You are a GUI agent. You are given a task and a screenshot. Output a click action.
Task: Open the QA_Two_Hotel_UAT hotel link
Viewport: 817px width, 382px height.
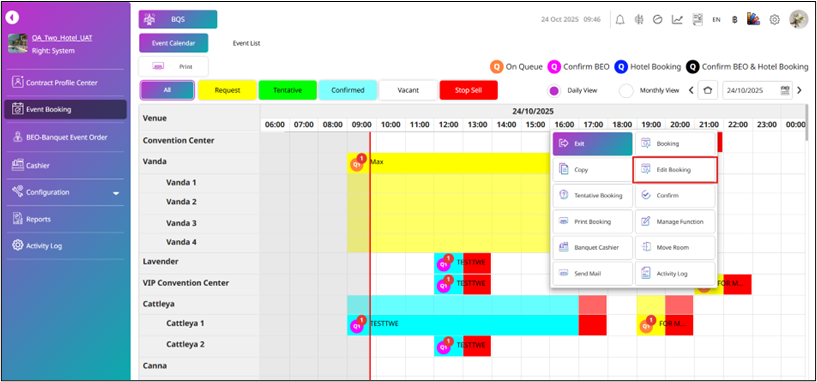click(x=62, y=38)
